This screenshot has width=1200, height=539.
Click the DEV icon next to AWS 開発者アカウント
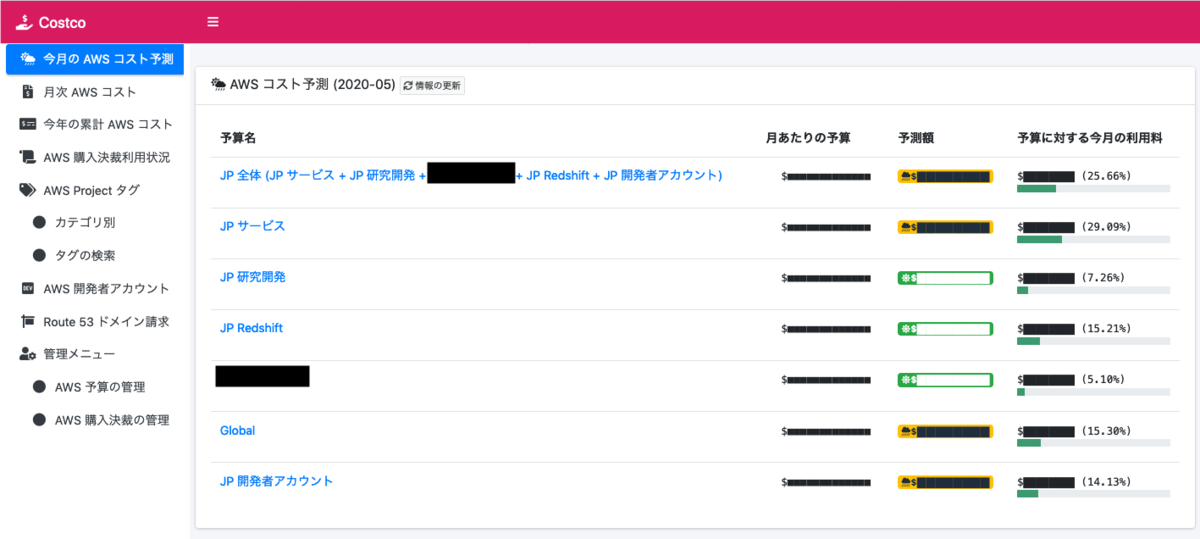[28, 289]
